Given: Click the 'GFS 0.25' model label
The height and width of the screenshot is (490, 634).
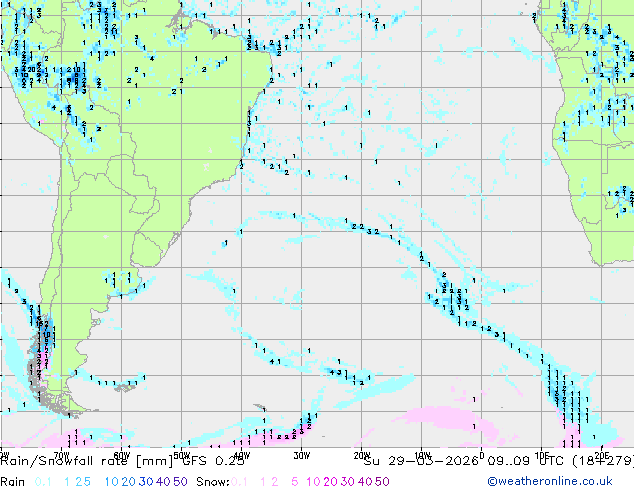Looking at the screenshot, I should [212, 461].
